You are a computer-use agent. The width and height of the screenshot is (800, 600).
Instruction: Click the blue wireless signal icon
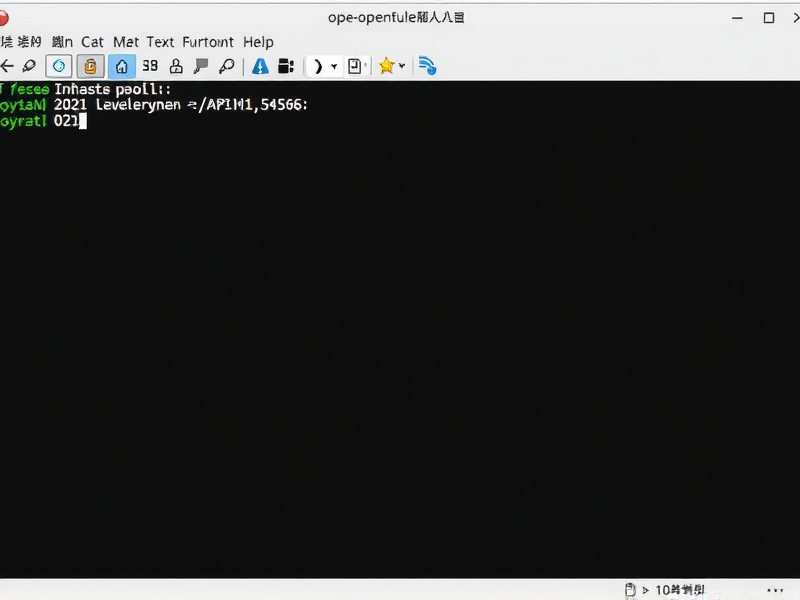427,66
